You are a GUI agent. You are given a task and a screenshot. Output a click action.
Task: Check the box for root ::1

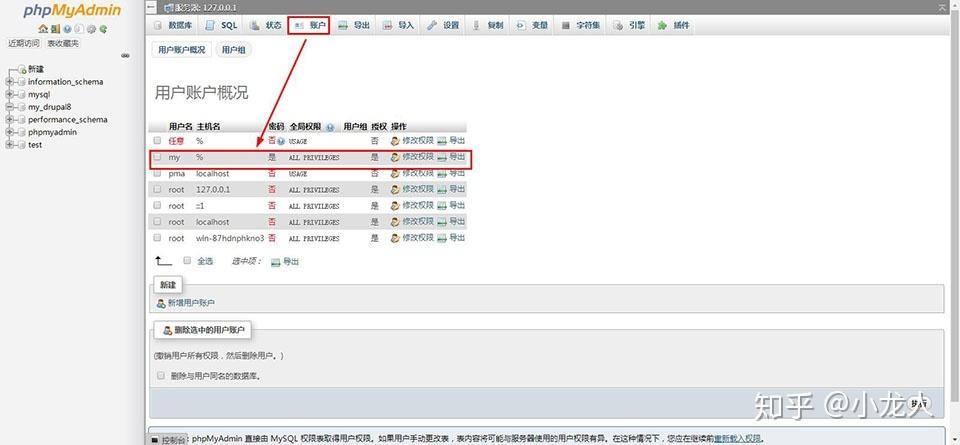pos(157,205)
